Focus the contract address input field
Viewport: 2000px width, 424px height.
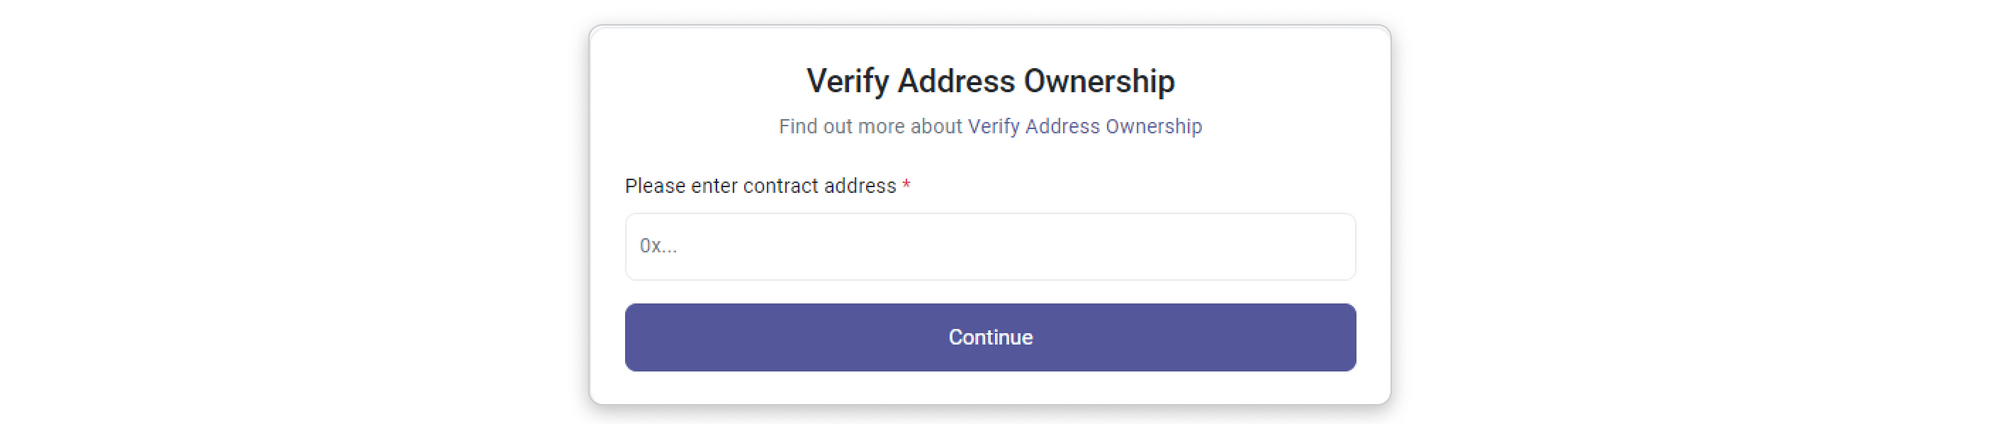(990, 246)
